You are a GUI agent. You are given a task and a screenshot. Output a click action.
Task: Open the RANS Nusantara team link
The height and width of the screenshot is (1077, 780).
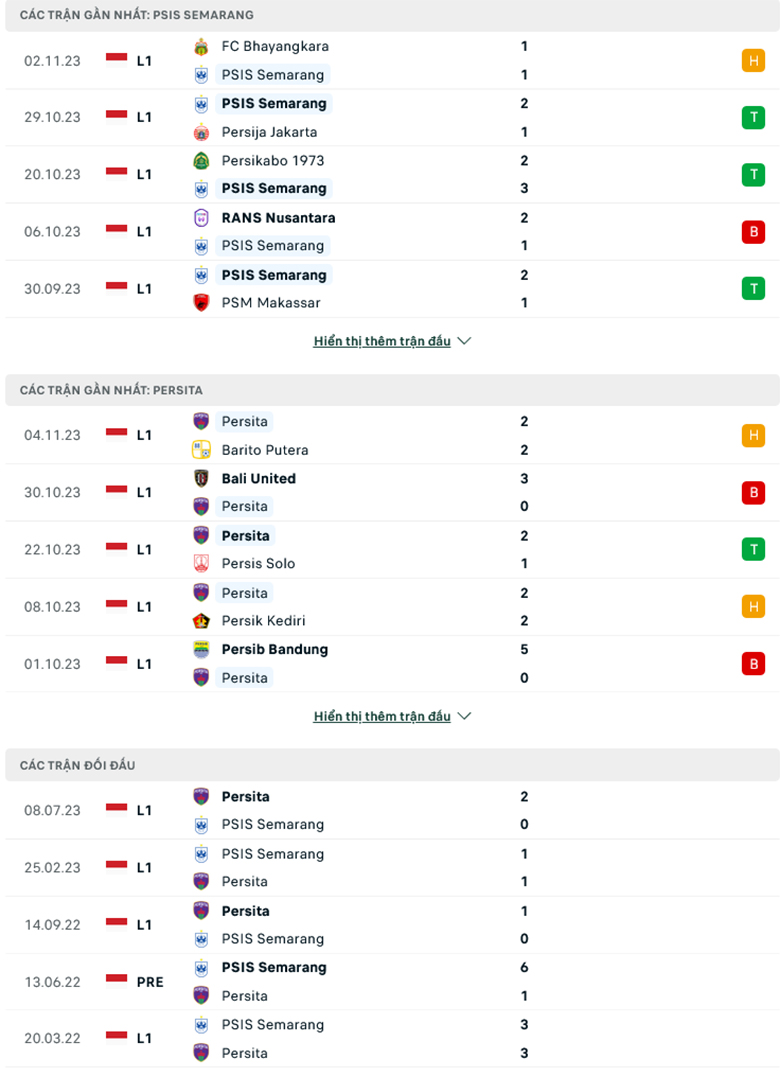[x=278, y=218]
